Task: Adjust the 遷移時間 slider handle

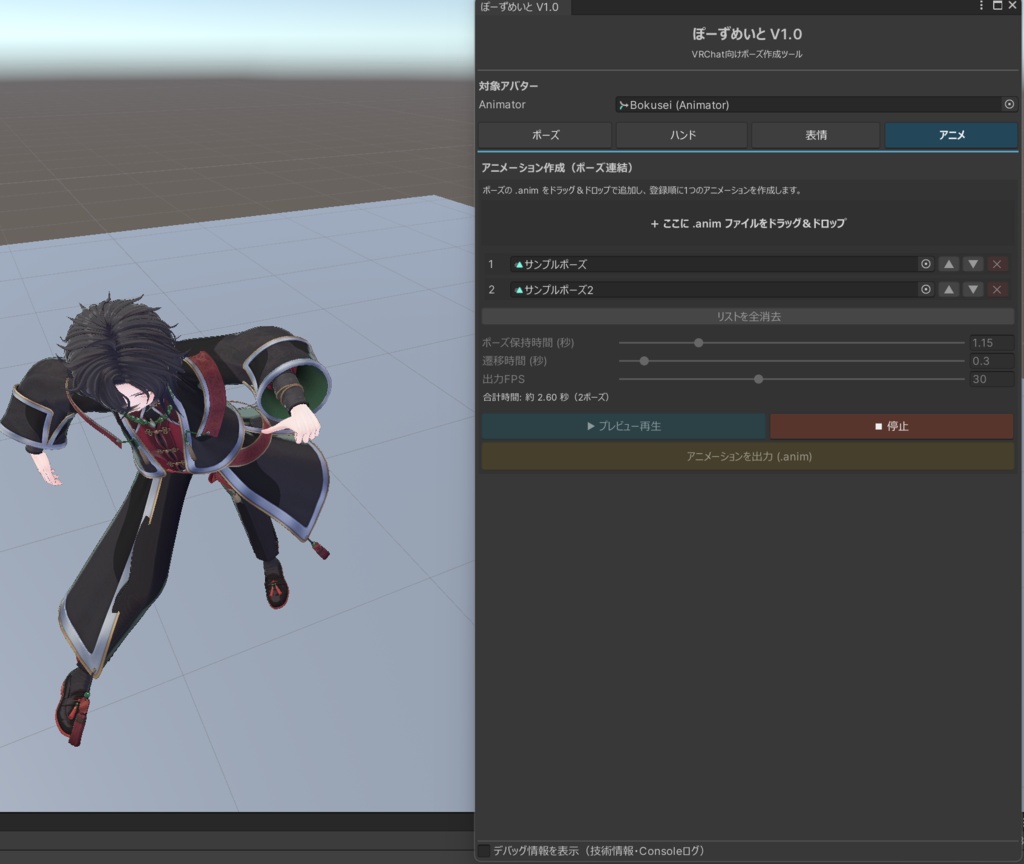Action: pyautogui.click(x=644, y=361)
